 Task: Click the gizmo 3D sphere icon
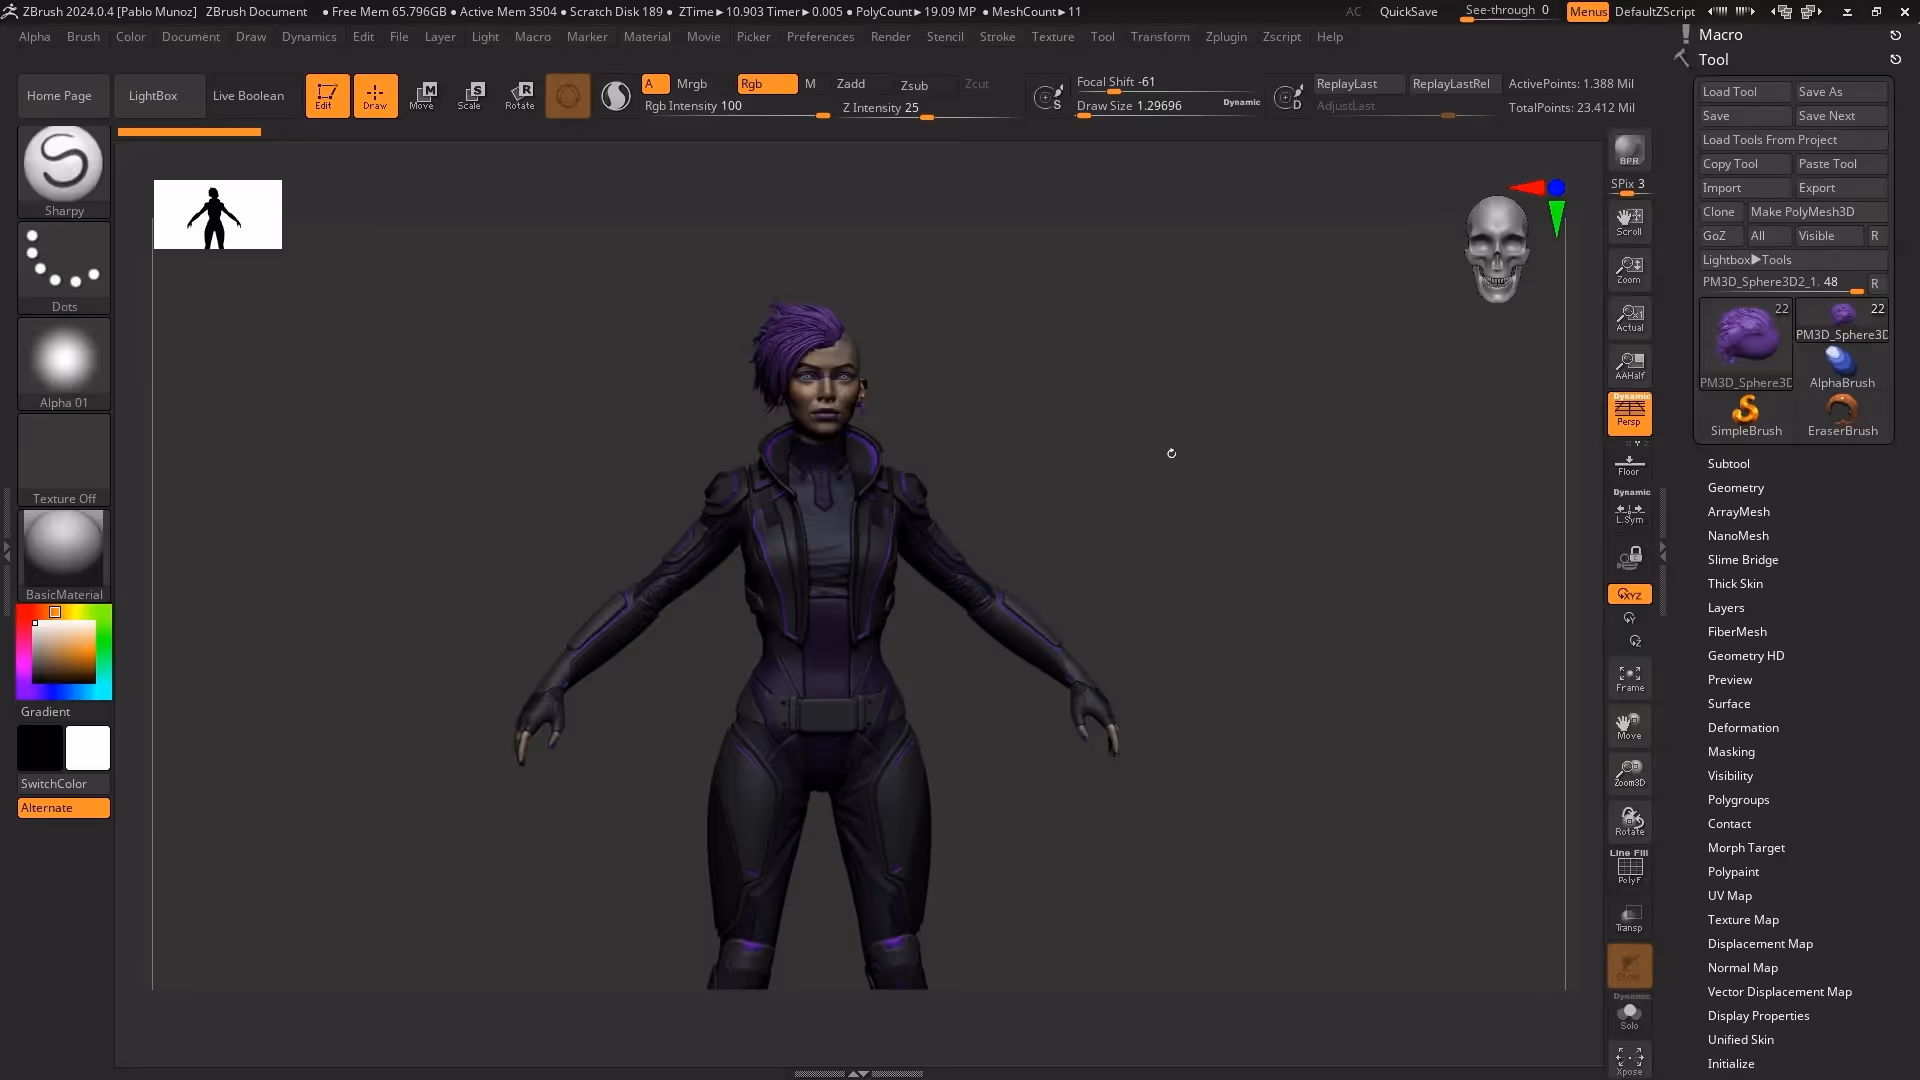(x=568, y=96)
